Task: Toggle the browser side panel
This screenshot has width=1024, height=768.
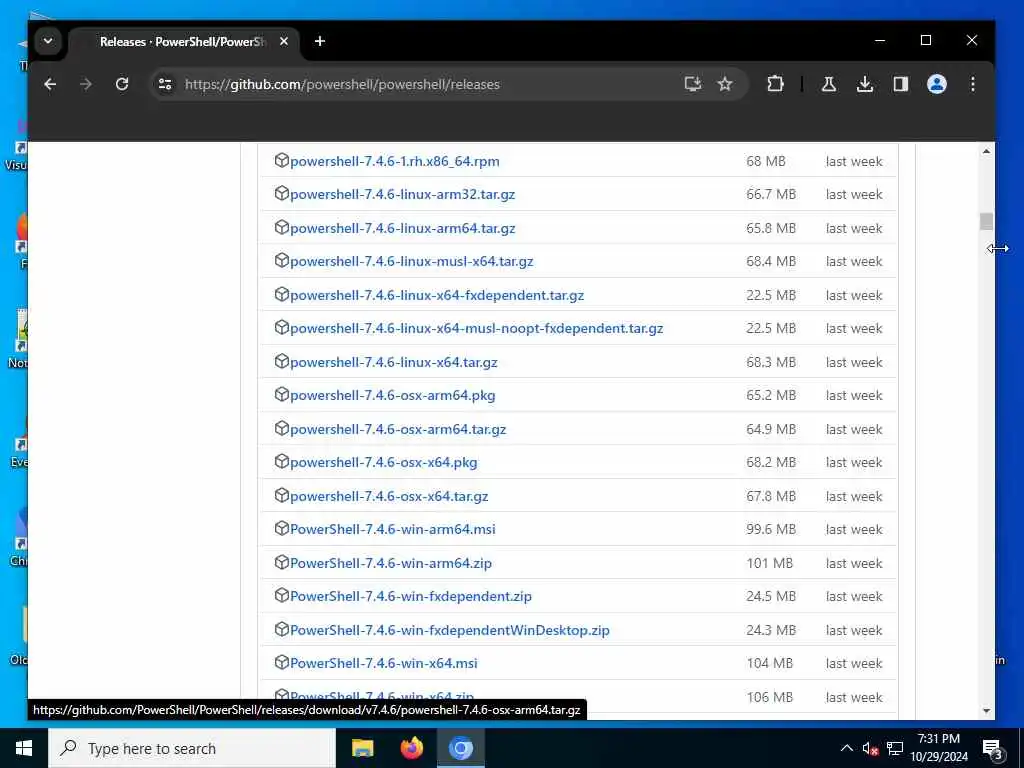Action: click(x=901, y=84)
